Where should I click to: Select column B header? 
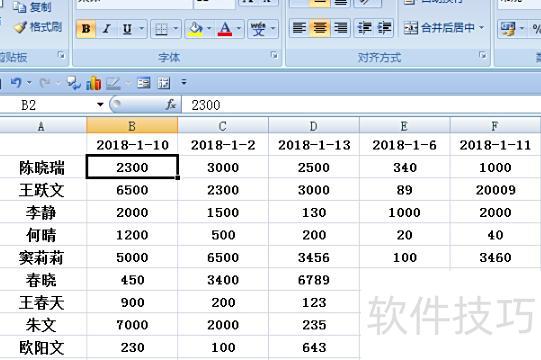(x=132, y=126)
